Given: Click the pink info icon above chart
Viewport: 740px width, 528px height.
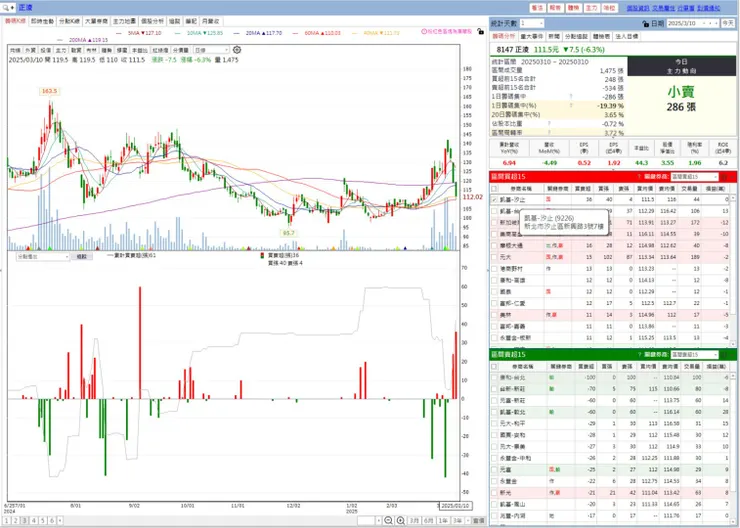Looking at the screenshot, I should coord(424,31).
